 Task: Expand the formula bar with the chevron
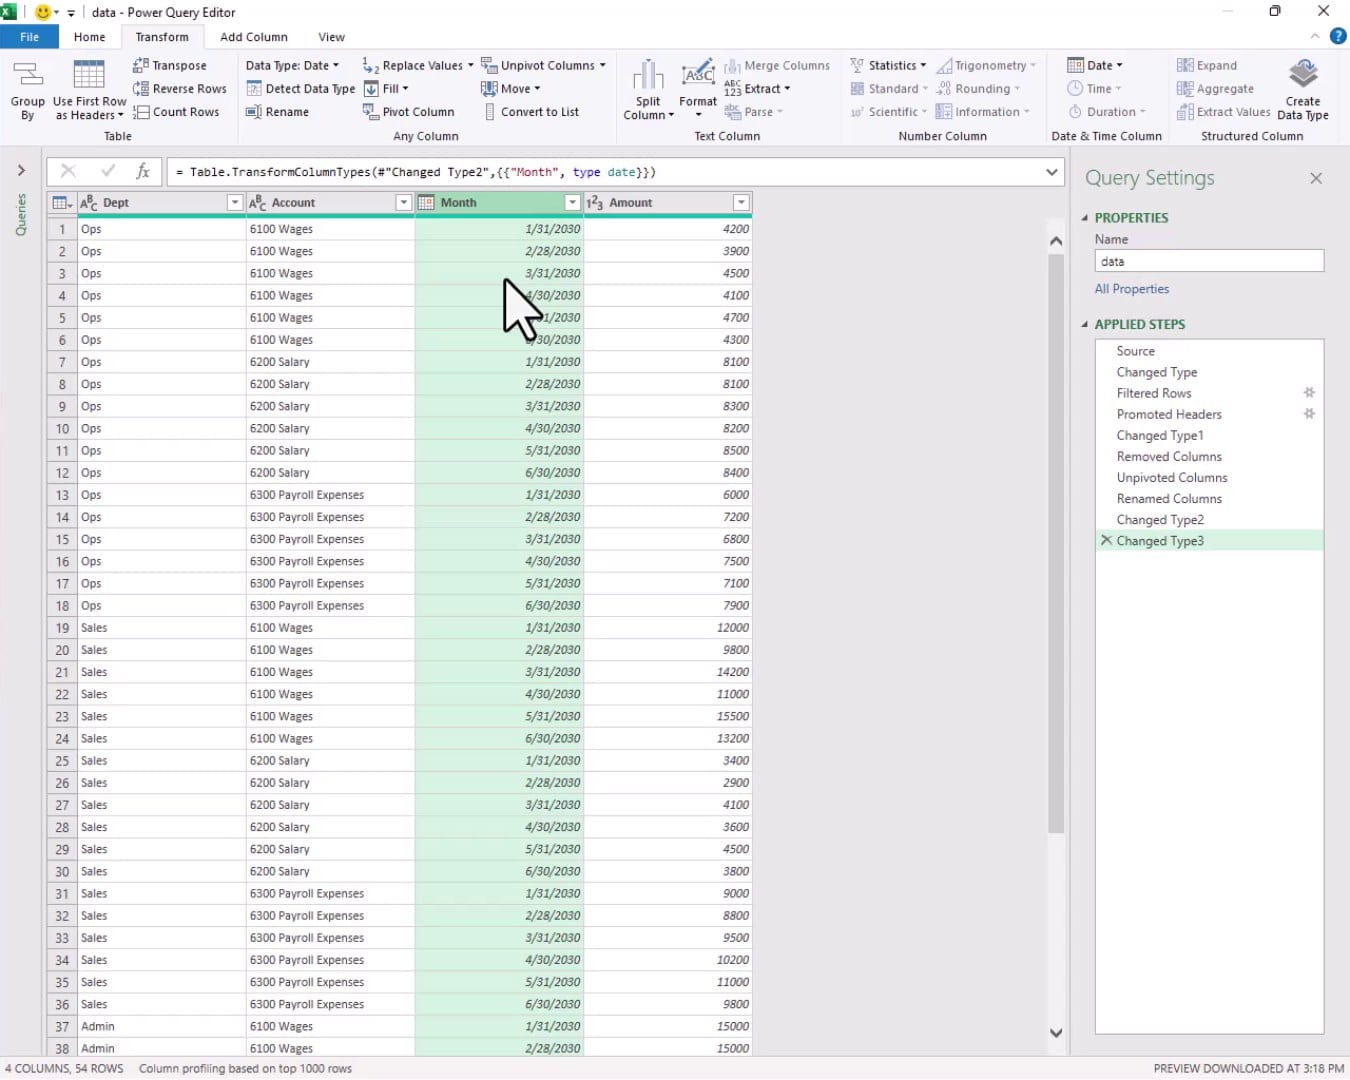tap(1052, 172)
